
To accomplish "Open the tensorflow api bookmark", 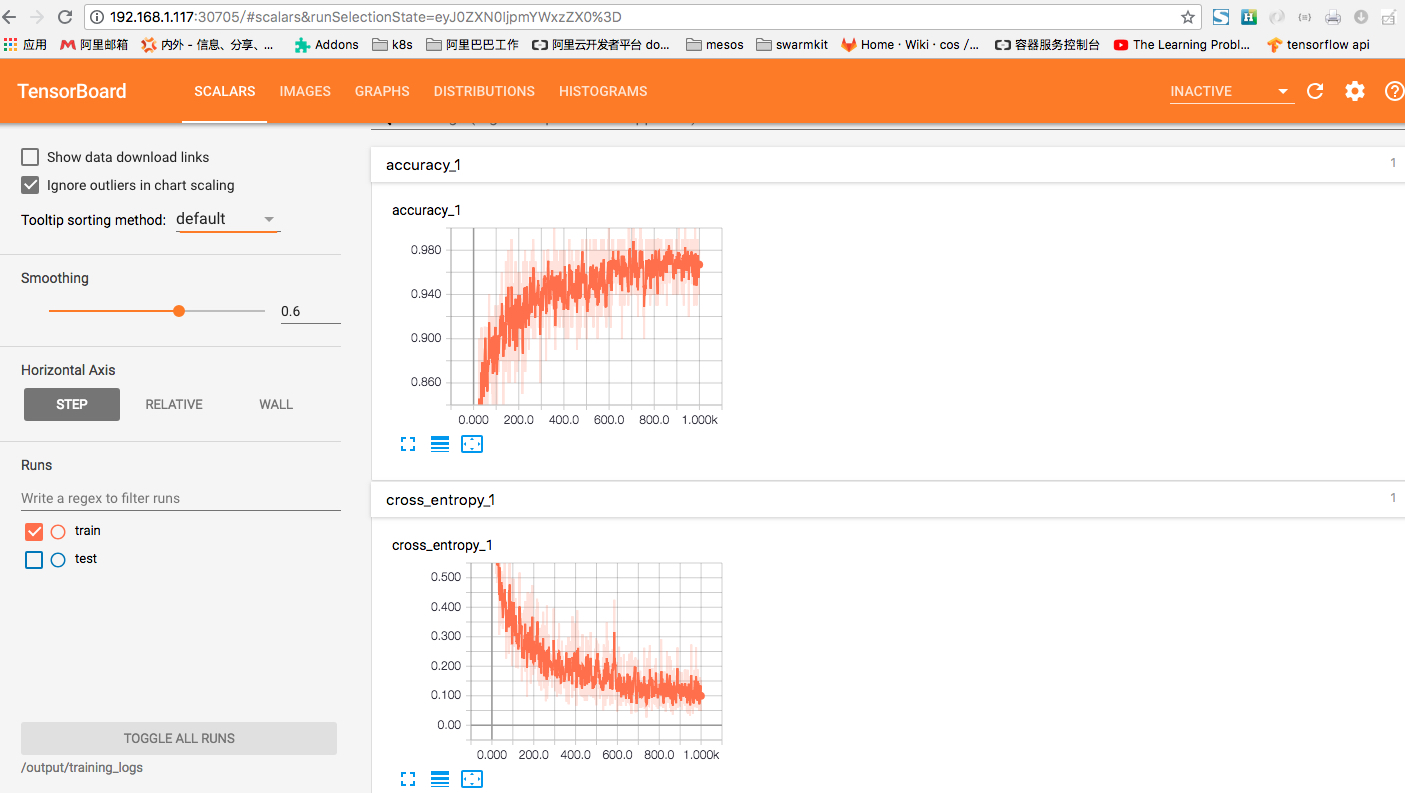I will [x=1318, y=44].
